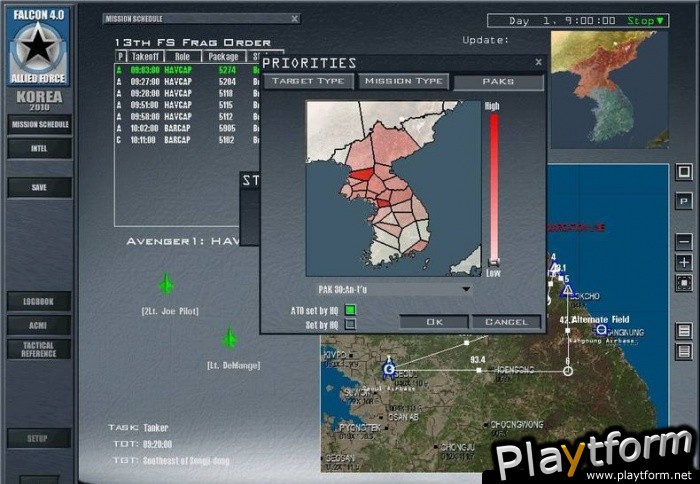Select 2Lt. Joe Pilot's aircraft icon
700x484 pixels.
tap(166, 285)
